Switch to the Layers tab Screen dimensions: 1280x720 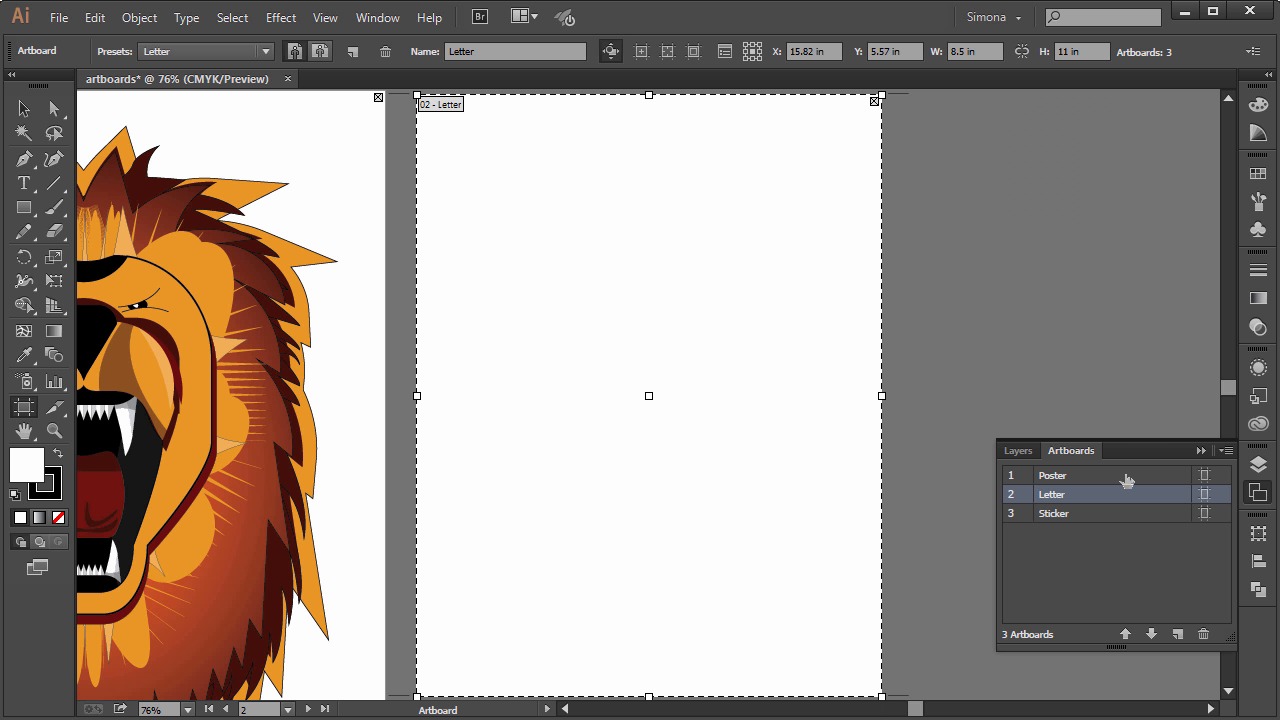(1018, 451)
